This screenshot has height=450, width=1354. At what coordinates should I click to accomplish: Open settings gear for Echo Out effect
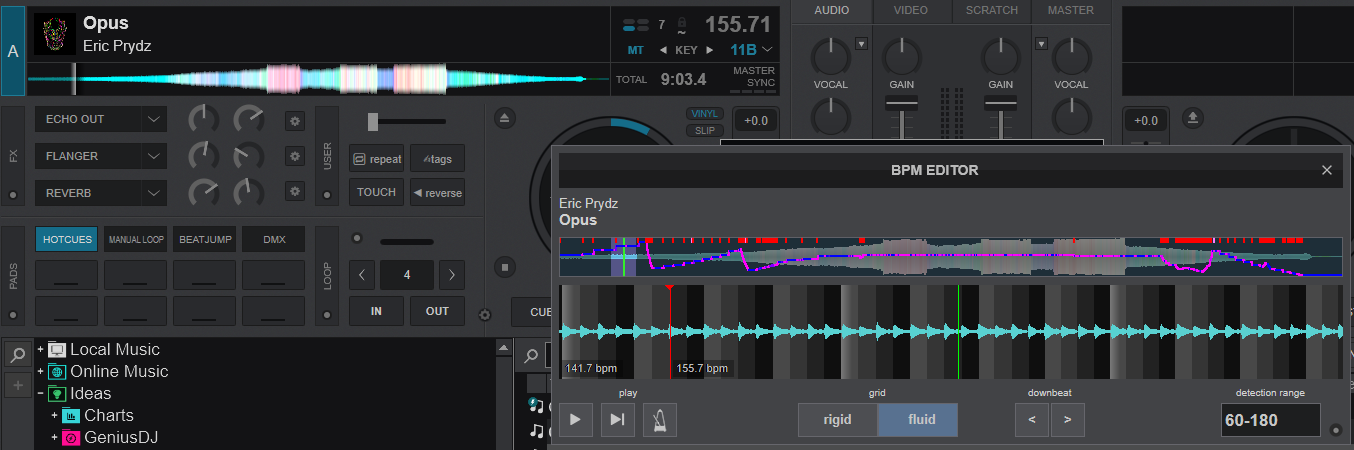point(294,120)
